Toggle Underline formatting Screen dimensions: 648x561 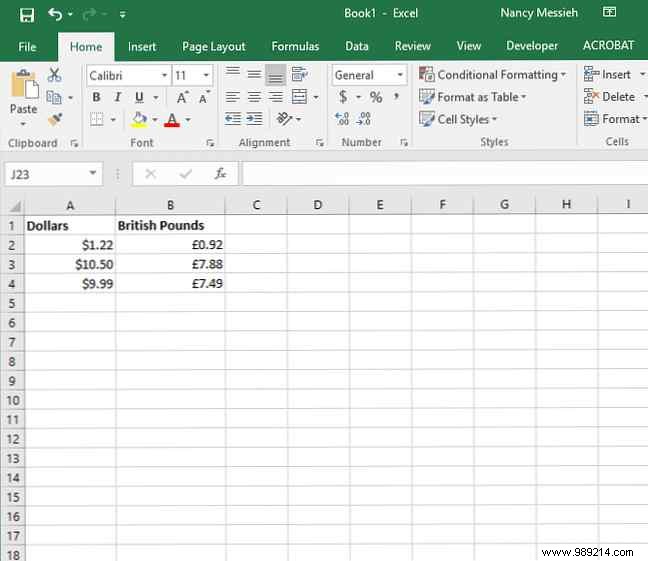click(139, 98)
